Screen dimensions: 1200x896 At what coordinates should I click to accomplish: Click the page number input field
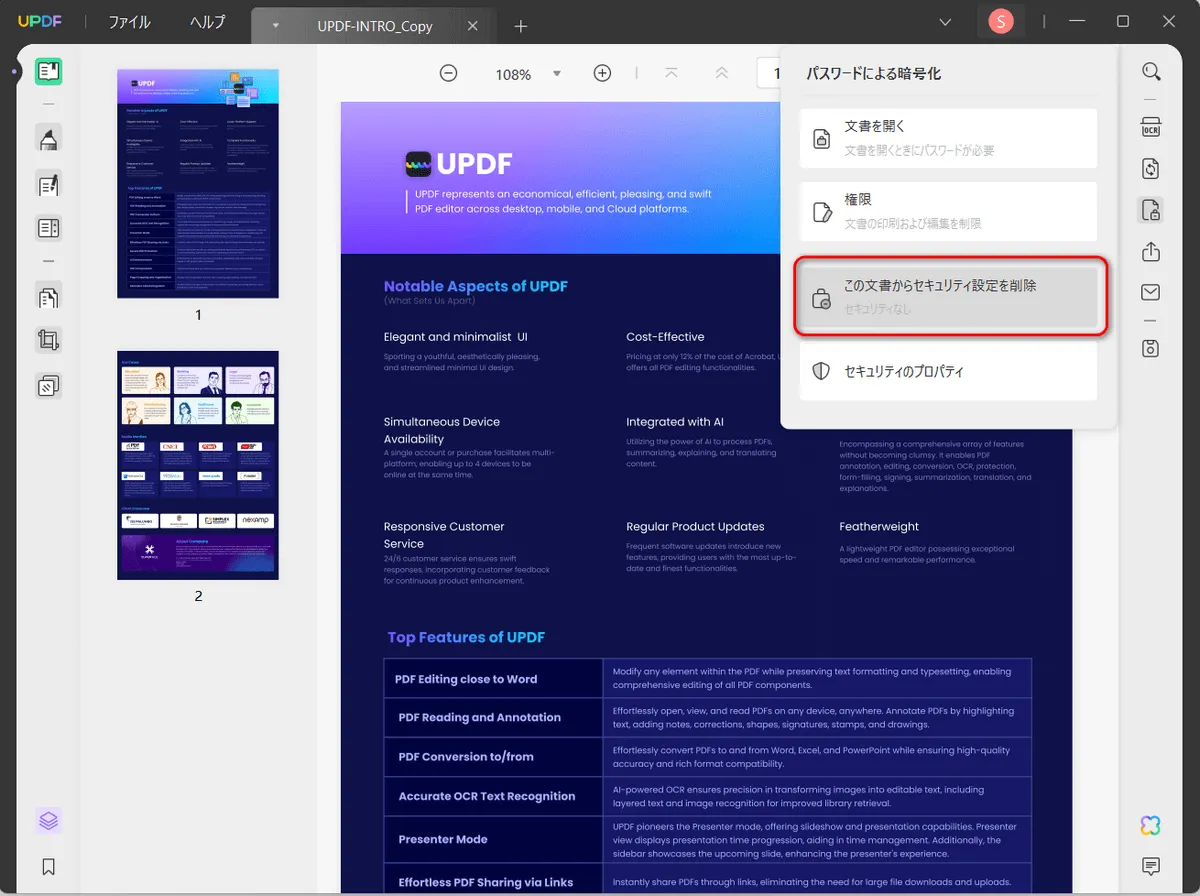click(x=768, y=73)
